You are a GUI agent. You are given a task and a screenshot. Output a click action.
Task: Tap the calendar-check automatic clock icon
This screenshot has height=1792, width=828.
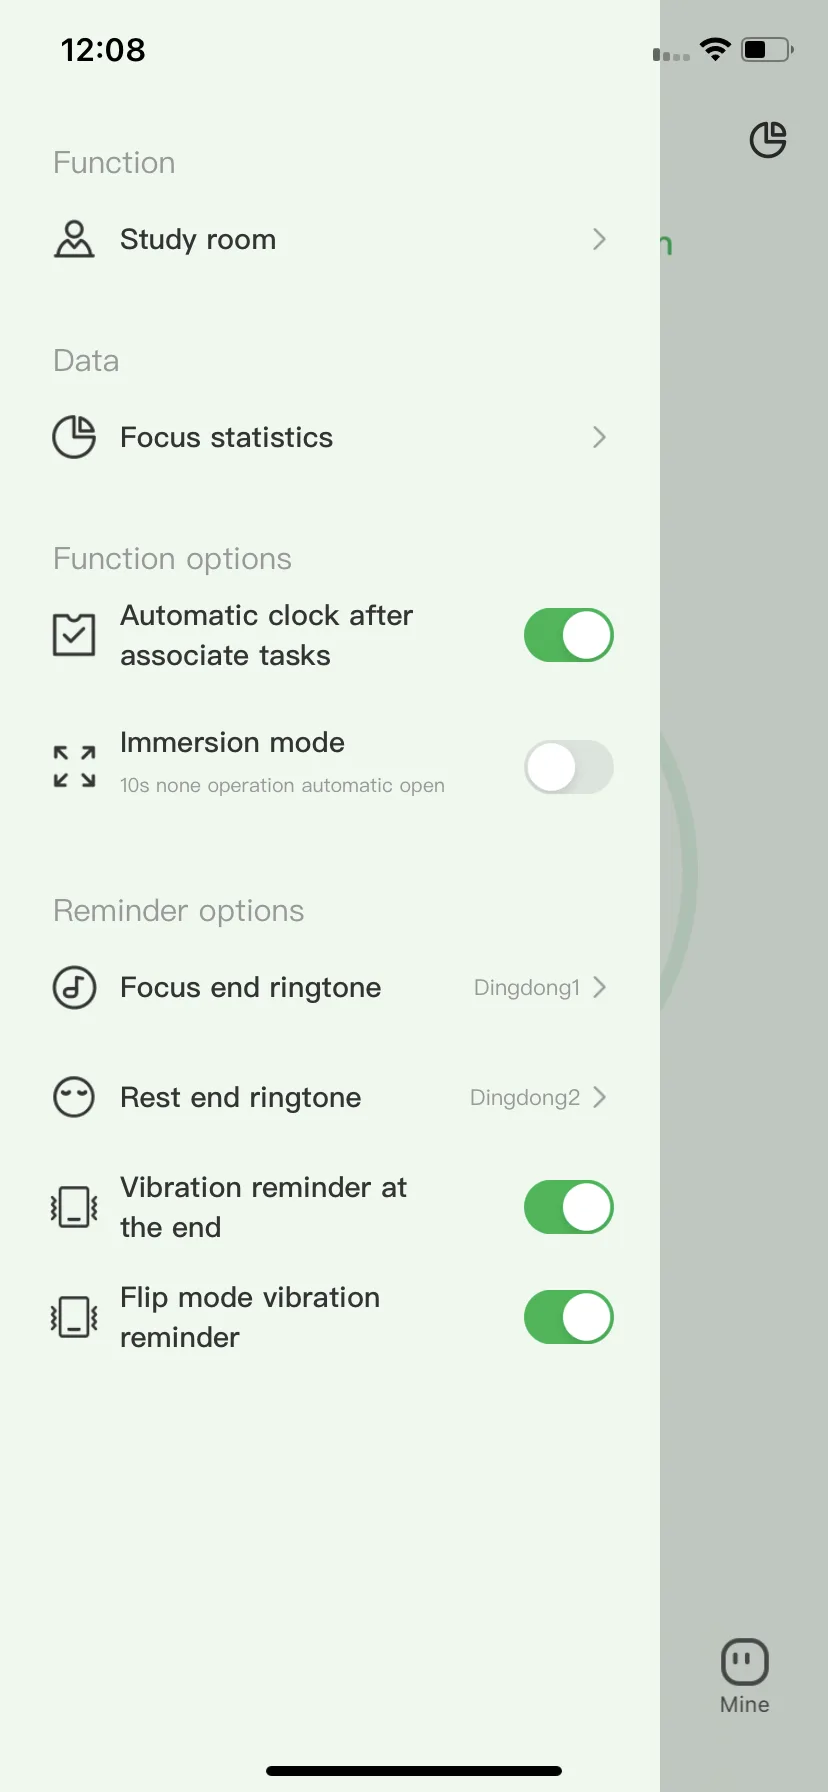pyautogui.click(x=74, y=635)
